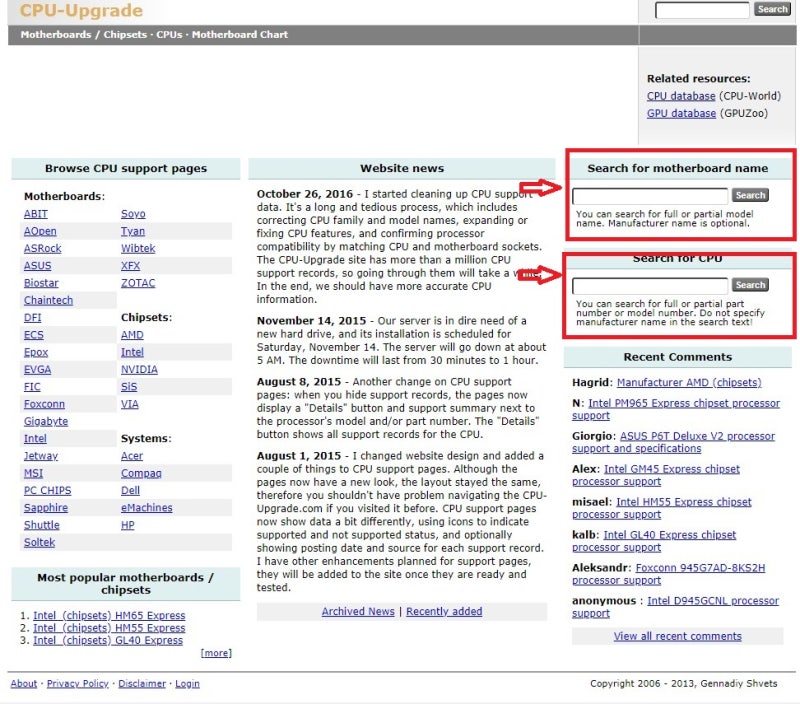Open GPU database related resource link
800x704 pixels.
(x=681, y=113)
